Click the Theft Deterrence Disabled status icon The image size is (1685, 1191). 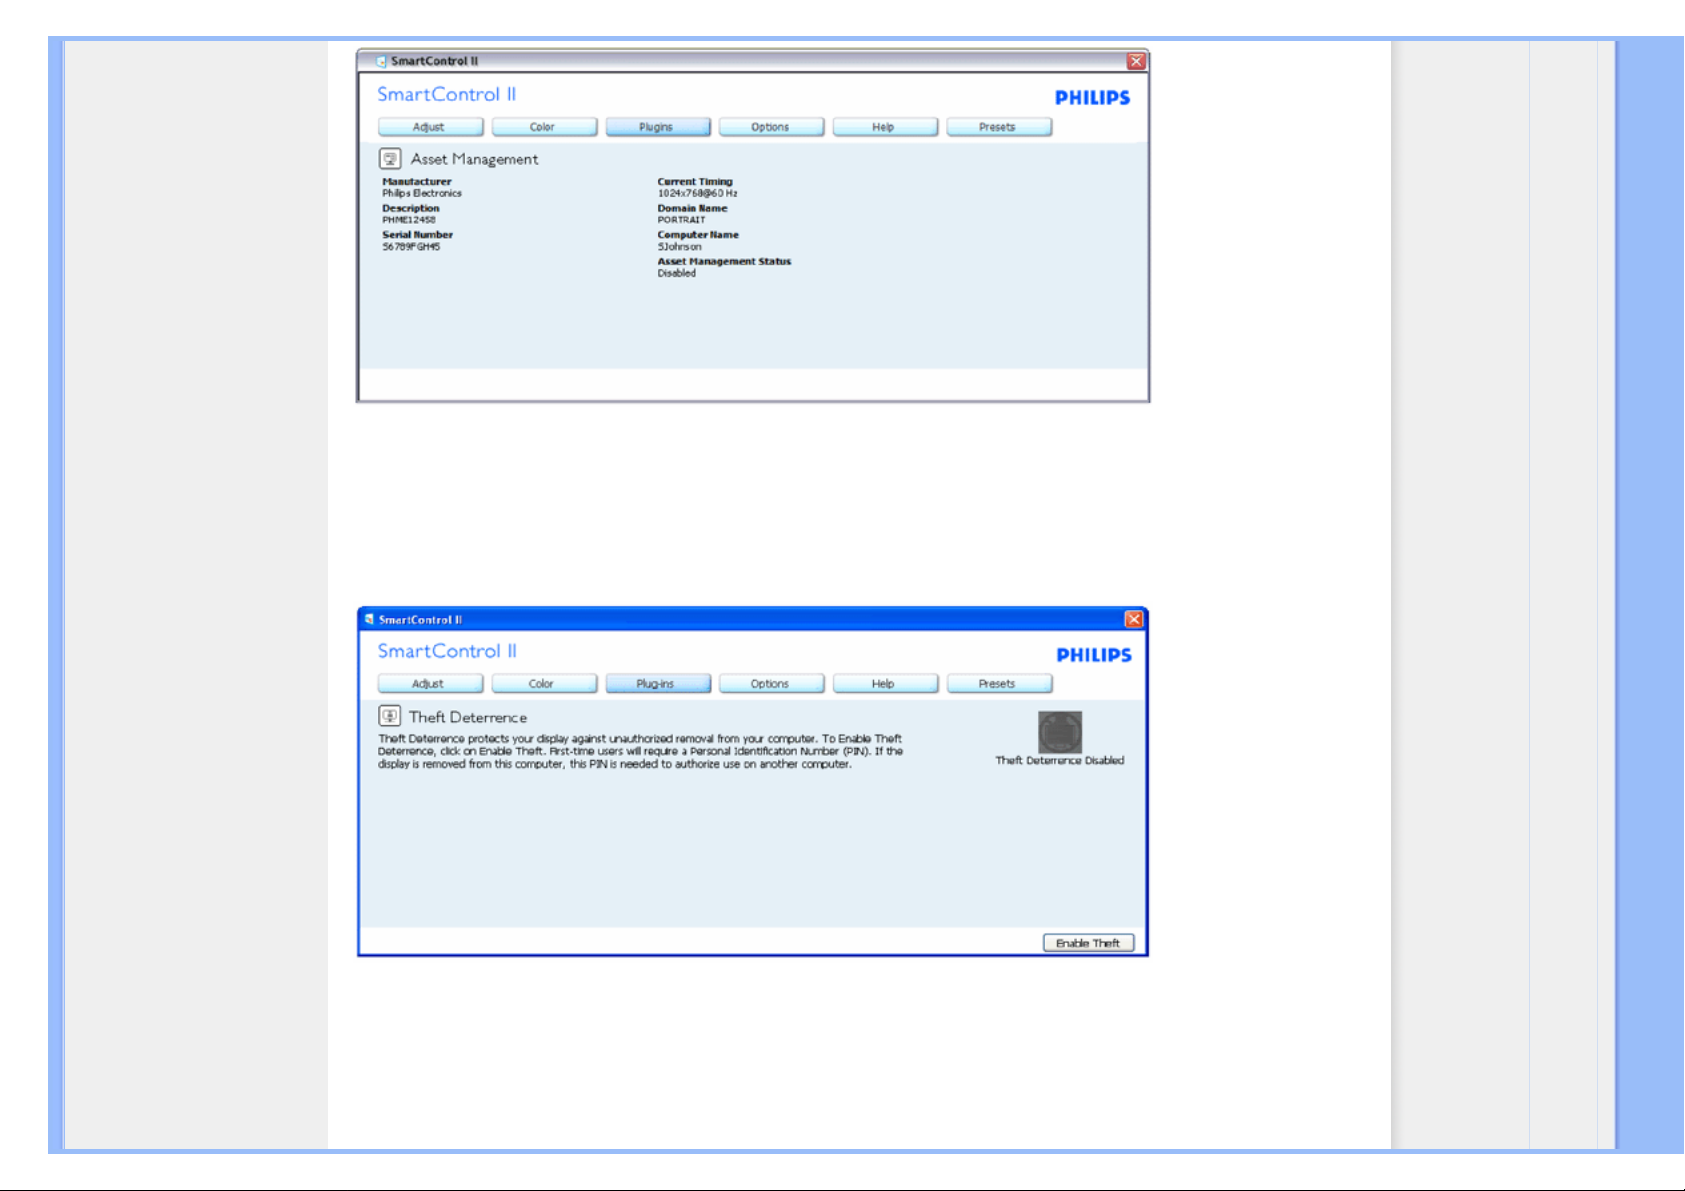click(1059, 732)
